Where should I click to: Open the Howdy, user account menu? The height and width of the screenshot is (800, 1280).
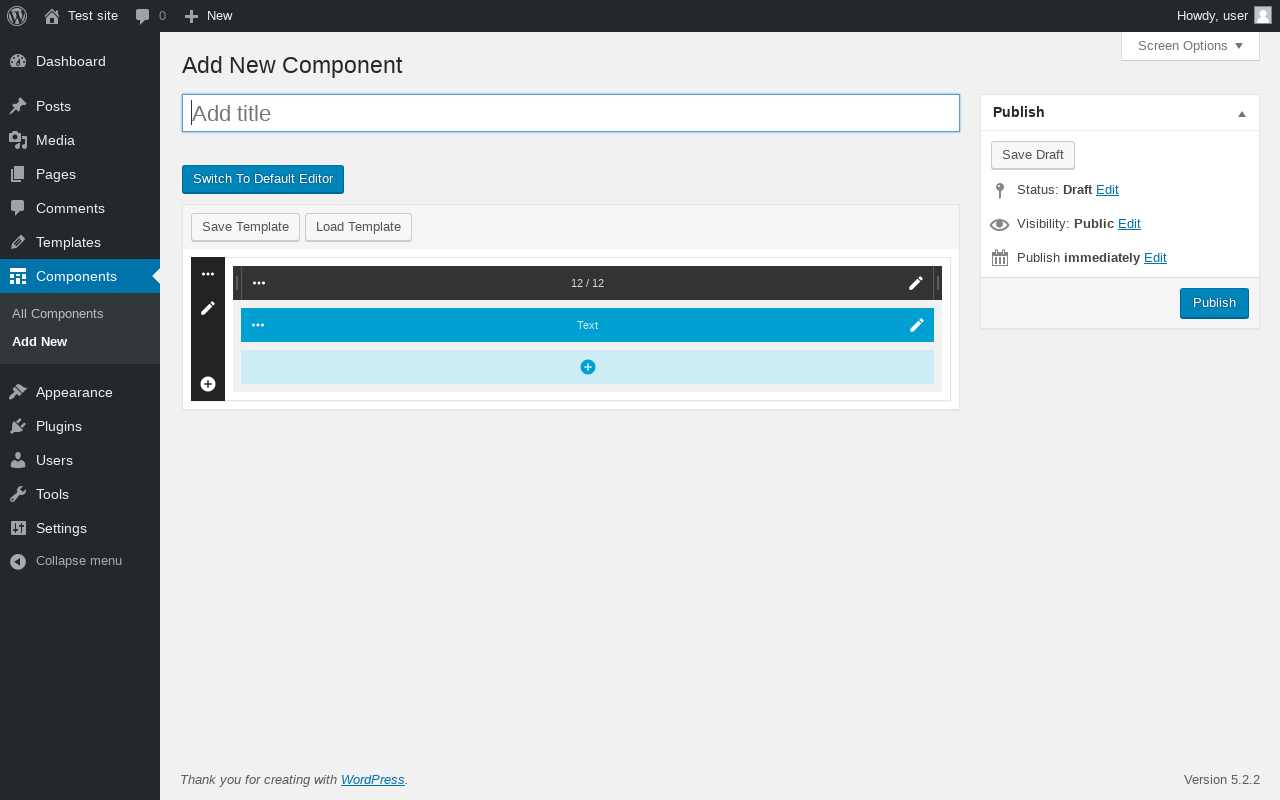click(x=1223, y=16)
